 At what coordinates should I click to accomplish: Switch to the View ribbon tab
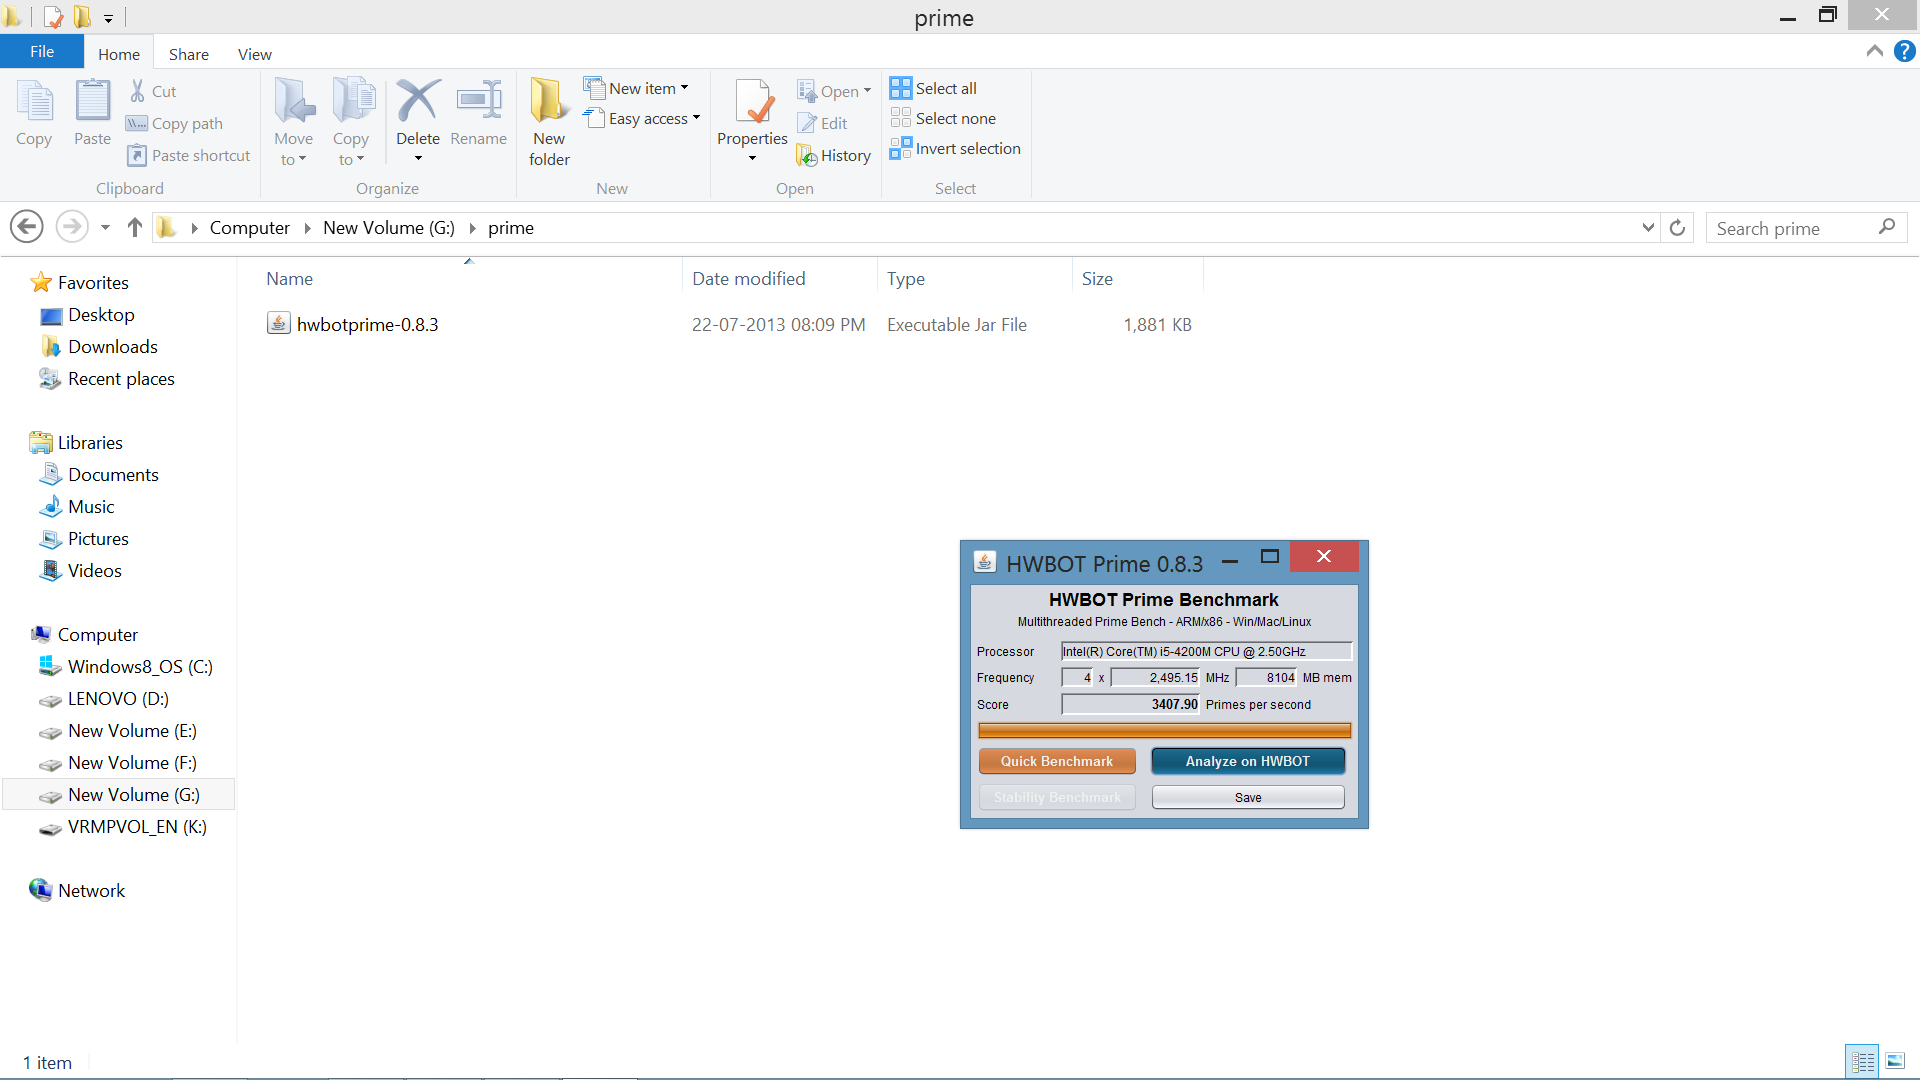[x=255, y=54]
